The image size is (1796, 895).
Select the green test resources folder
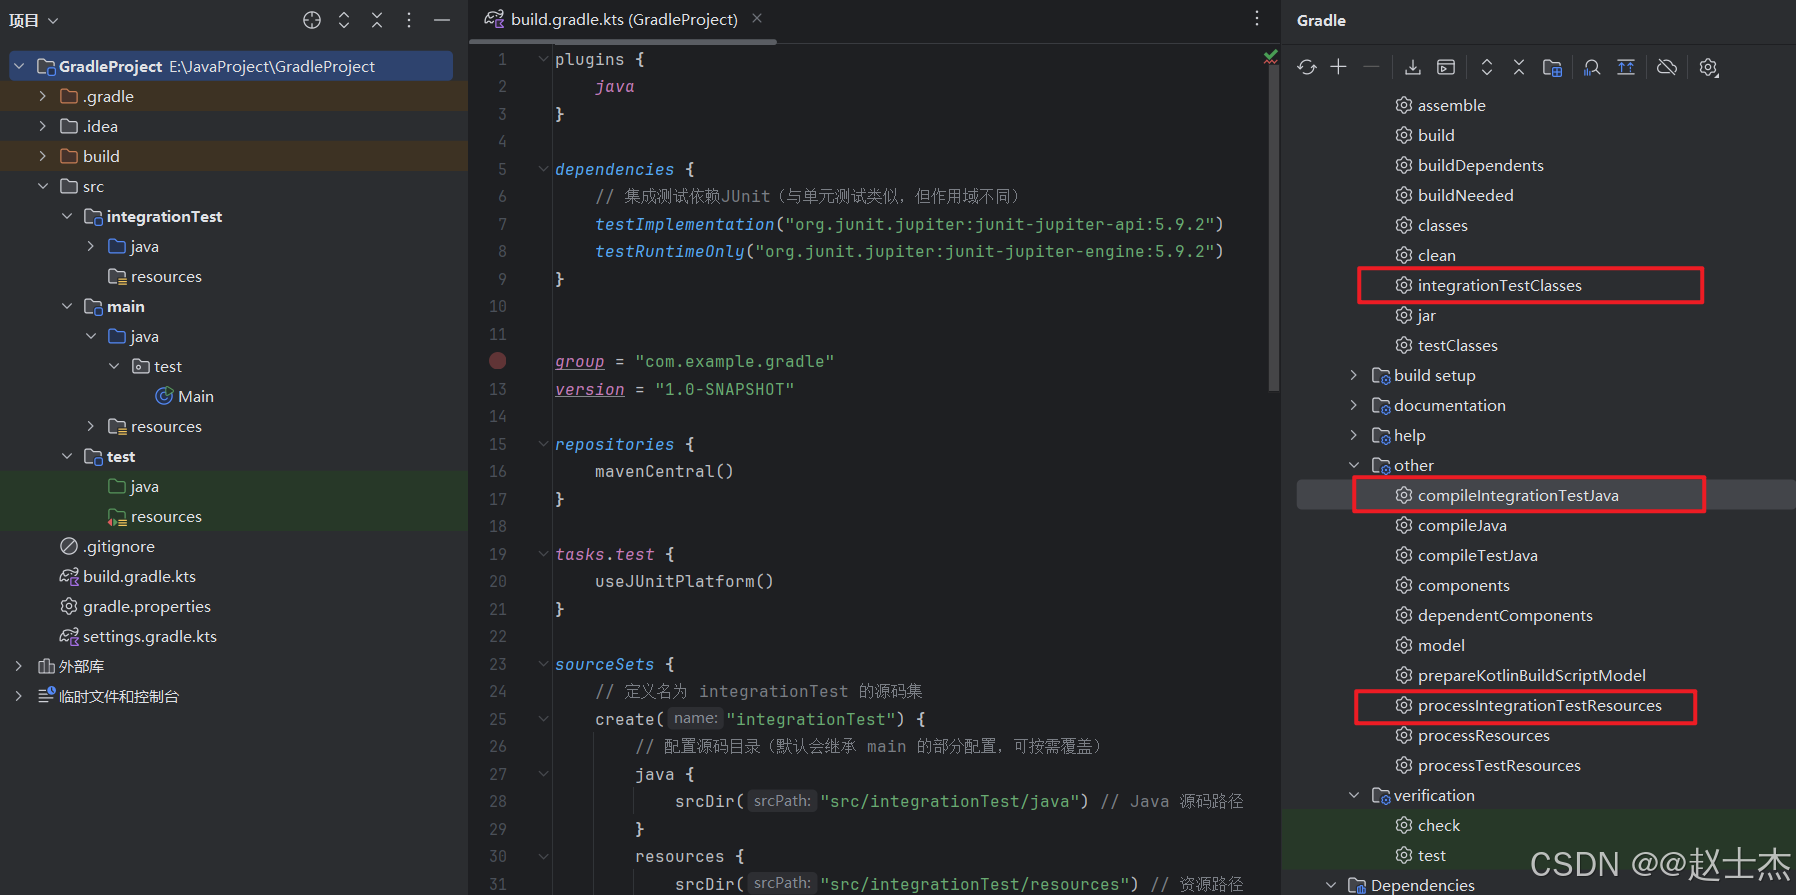(155, 516)
